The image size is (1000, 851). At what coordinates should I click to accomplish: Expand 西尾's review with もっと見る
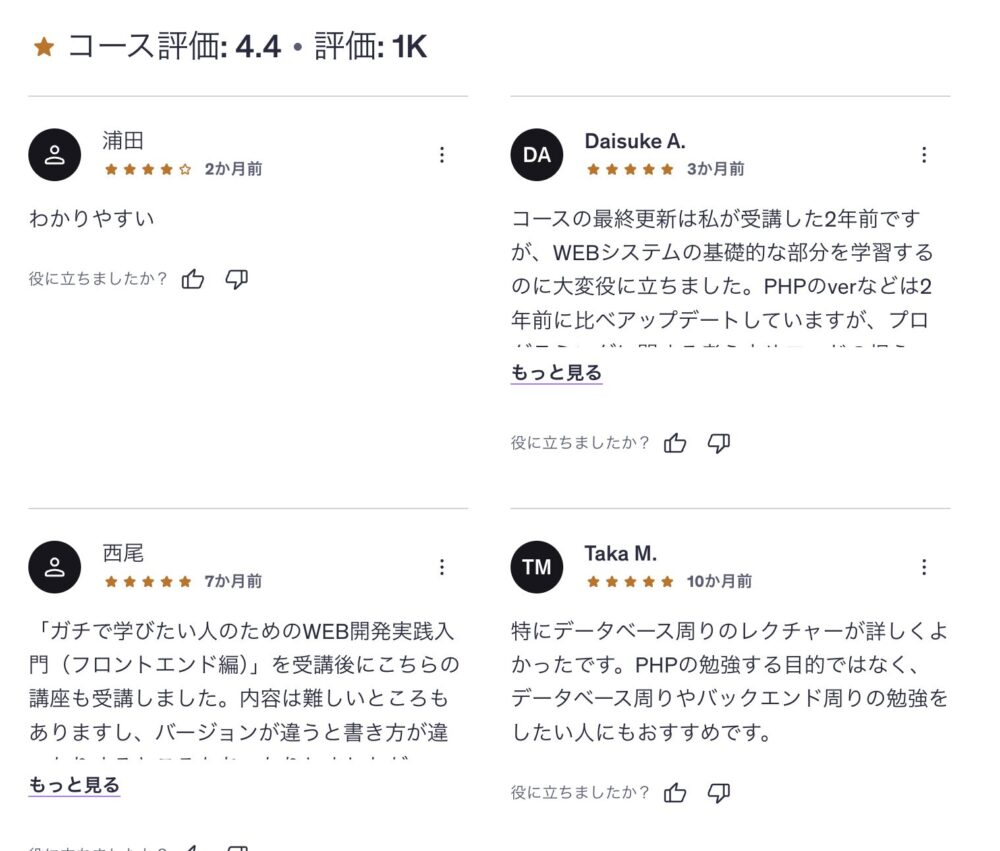(x=74, y=785)
